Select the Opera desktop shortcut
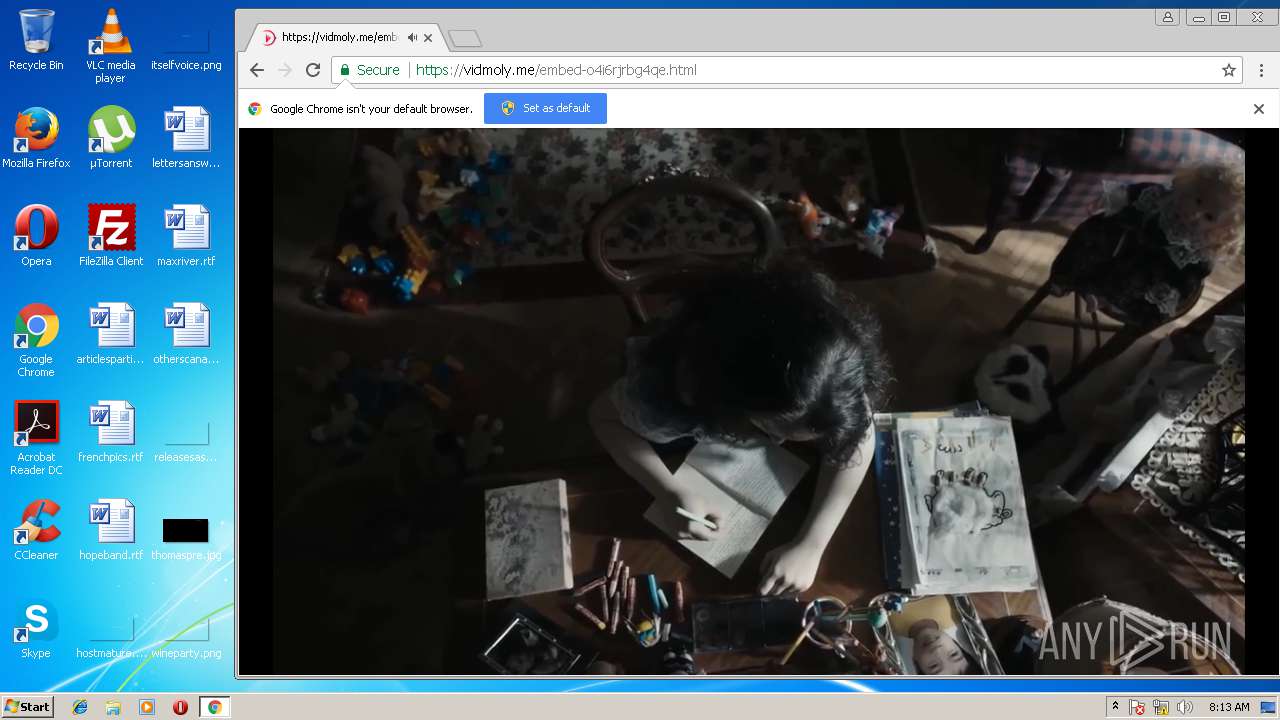1280x720 pixels. 36,236
